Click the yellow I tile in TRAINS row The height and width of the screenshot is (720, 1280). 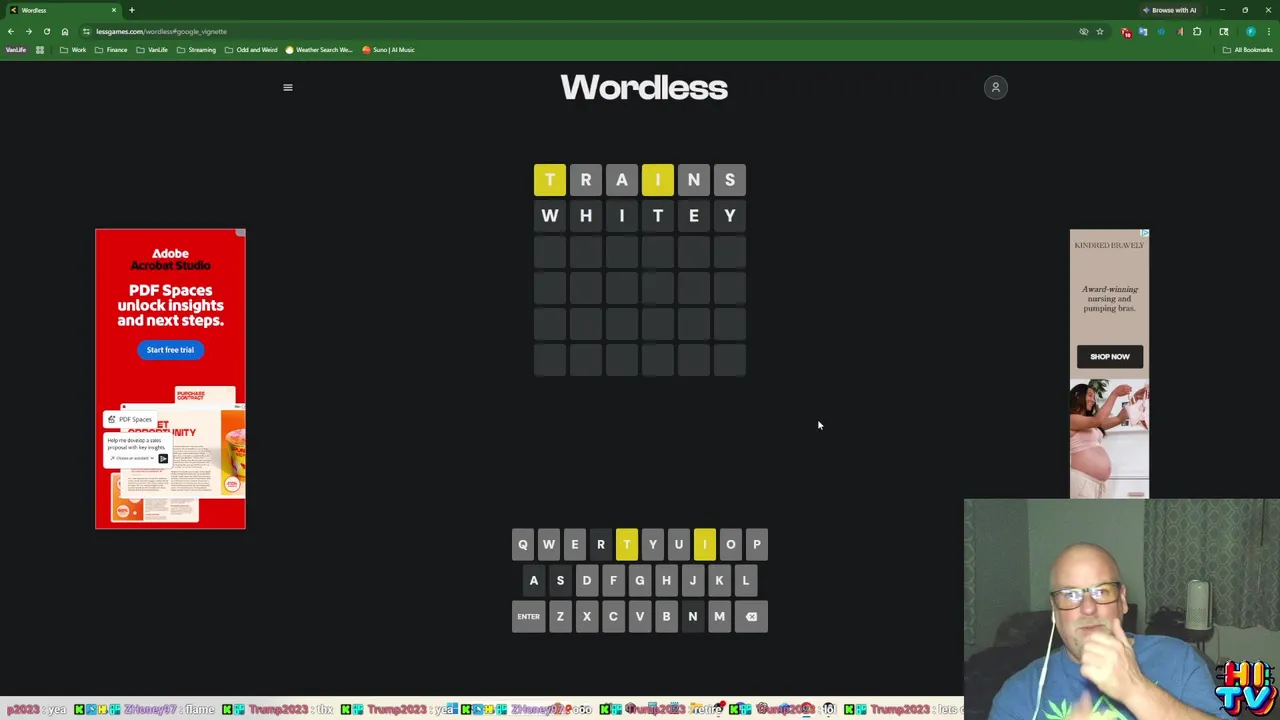[x=657, y=180]
